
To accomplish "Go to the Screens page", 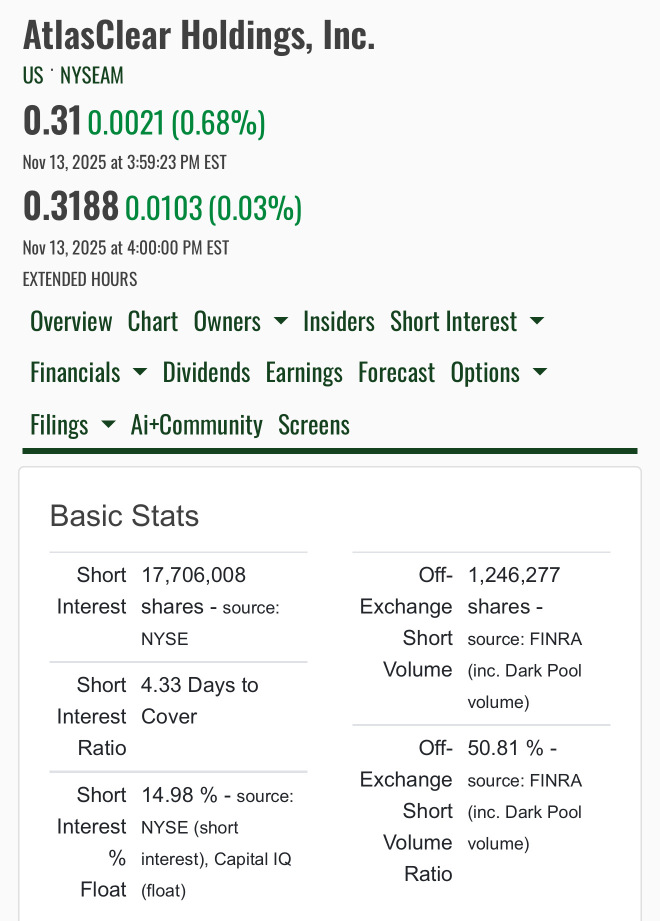I will coord(314,425).
